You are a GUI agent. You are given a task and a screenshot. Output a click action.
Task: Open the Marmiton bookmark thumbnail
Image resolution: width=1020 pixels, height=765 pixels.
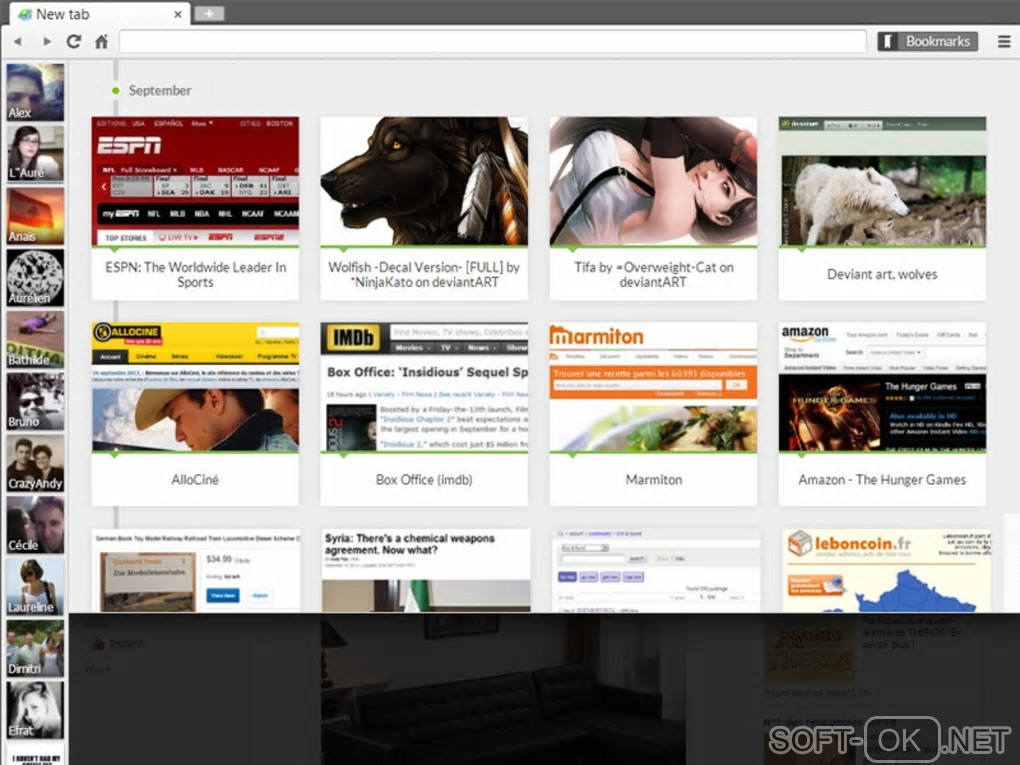coord(653,387)
